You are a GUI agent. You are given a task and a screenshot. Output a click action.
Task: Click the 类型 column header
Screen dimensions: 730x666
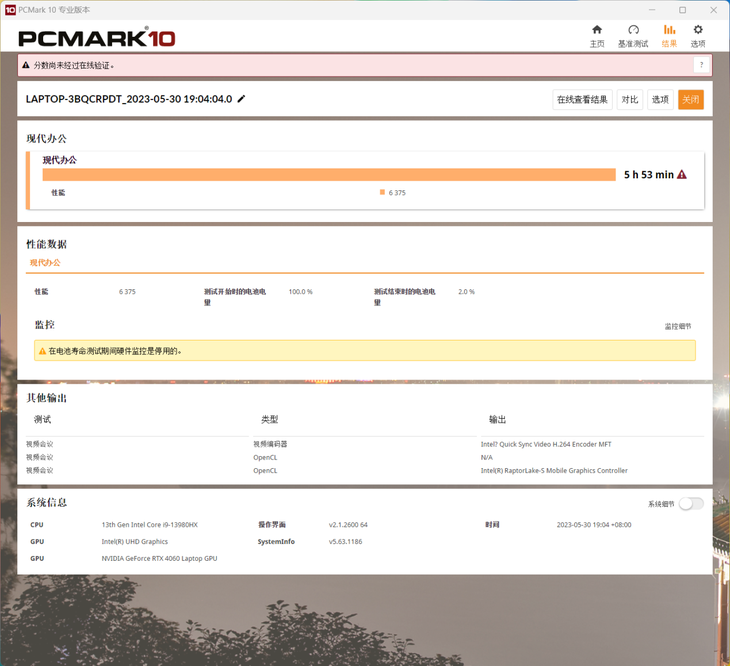(270, 419)
